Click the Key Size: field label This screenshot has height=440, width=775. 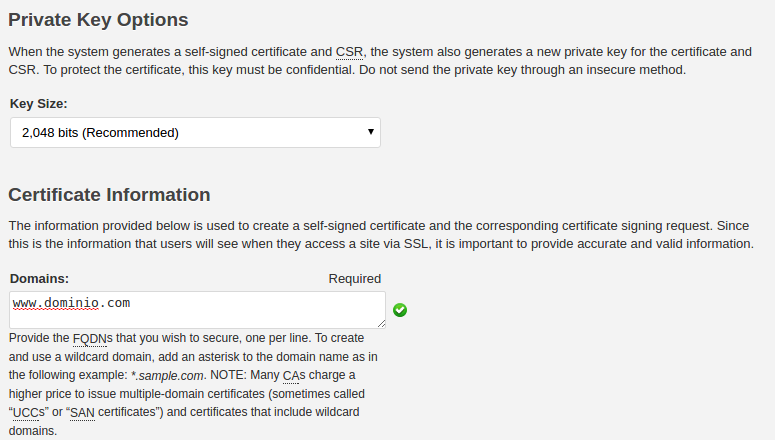[x=39, y=104]
